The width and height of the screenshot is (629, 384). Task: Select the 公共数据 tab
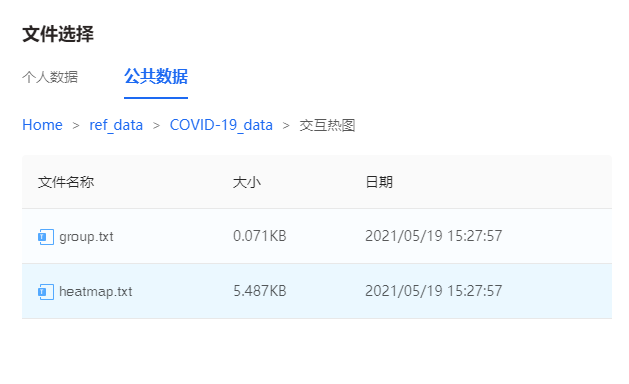(x=156, y=76)
